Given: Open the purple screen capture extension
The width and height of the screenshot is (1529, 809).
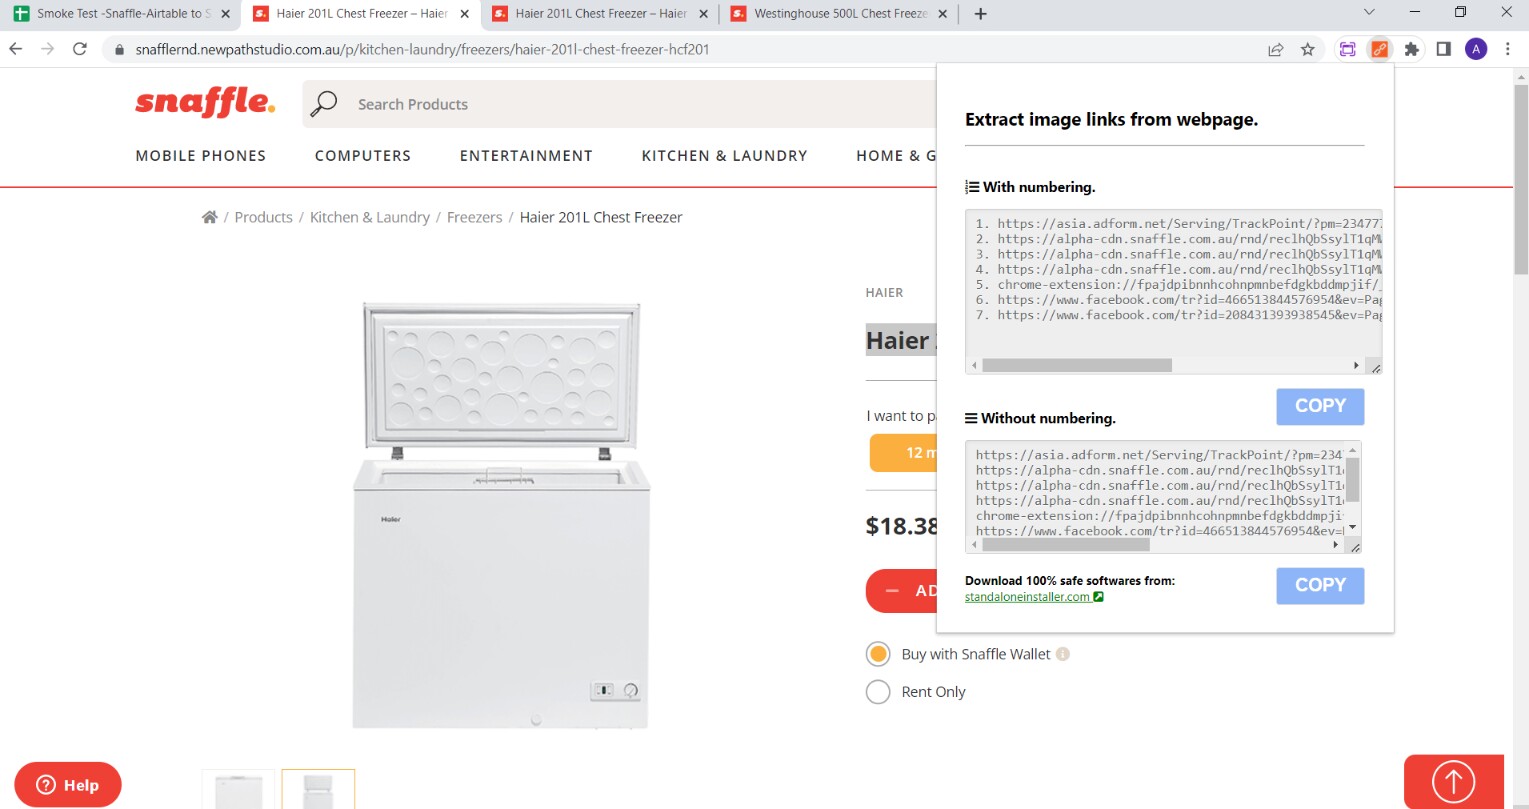Looking at the screenshot, I should (1348, 49).
